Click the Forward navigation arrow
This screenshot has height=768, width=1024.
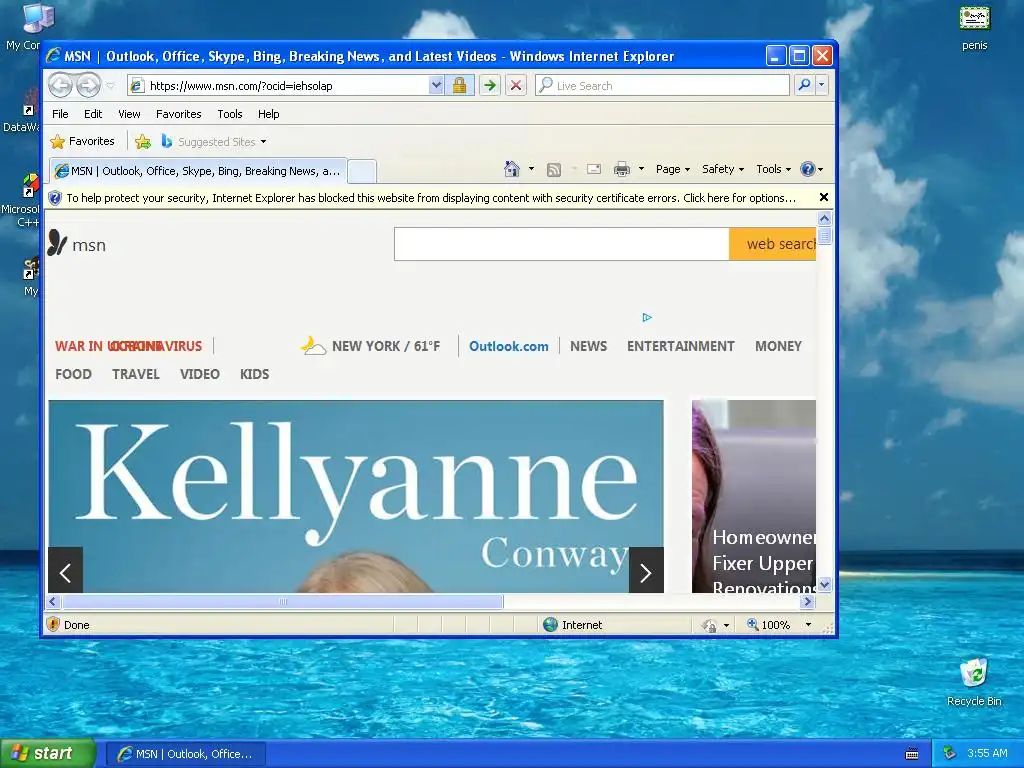coord(89,85)
